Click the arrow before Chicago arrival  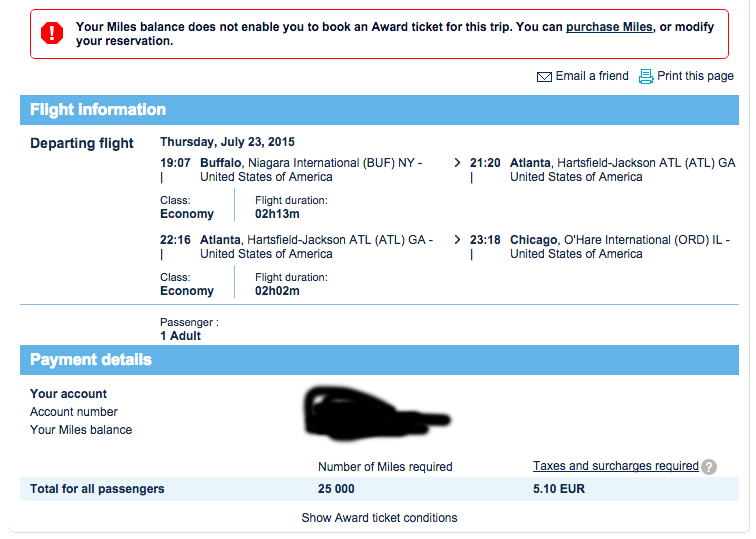click(x=458, y=240)
